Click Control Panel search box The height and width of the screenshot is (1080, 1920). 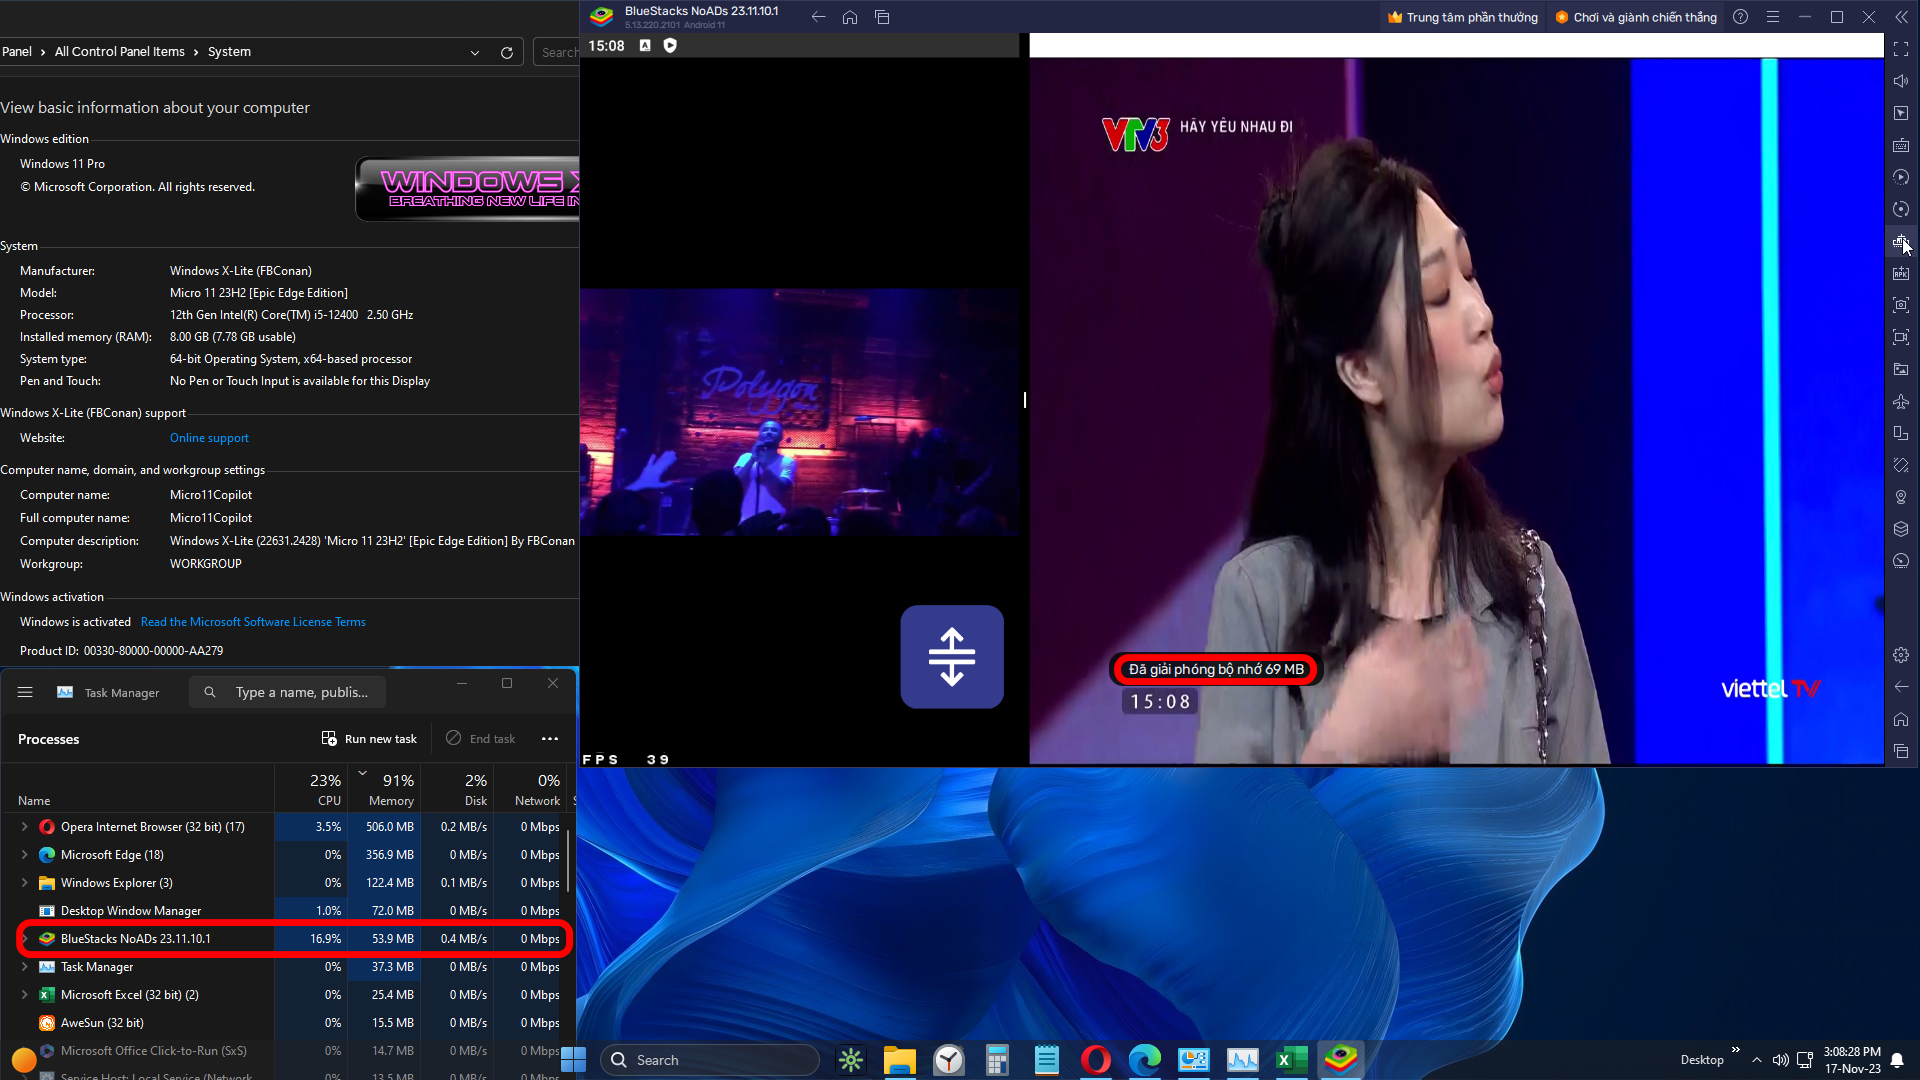tap(557, 52)
